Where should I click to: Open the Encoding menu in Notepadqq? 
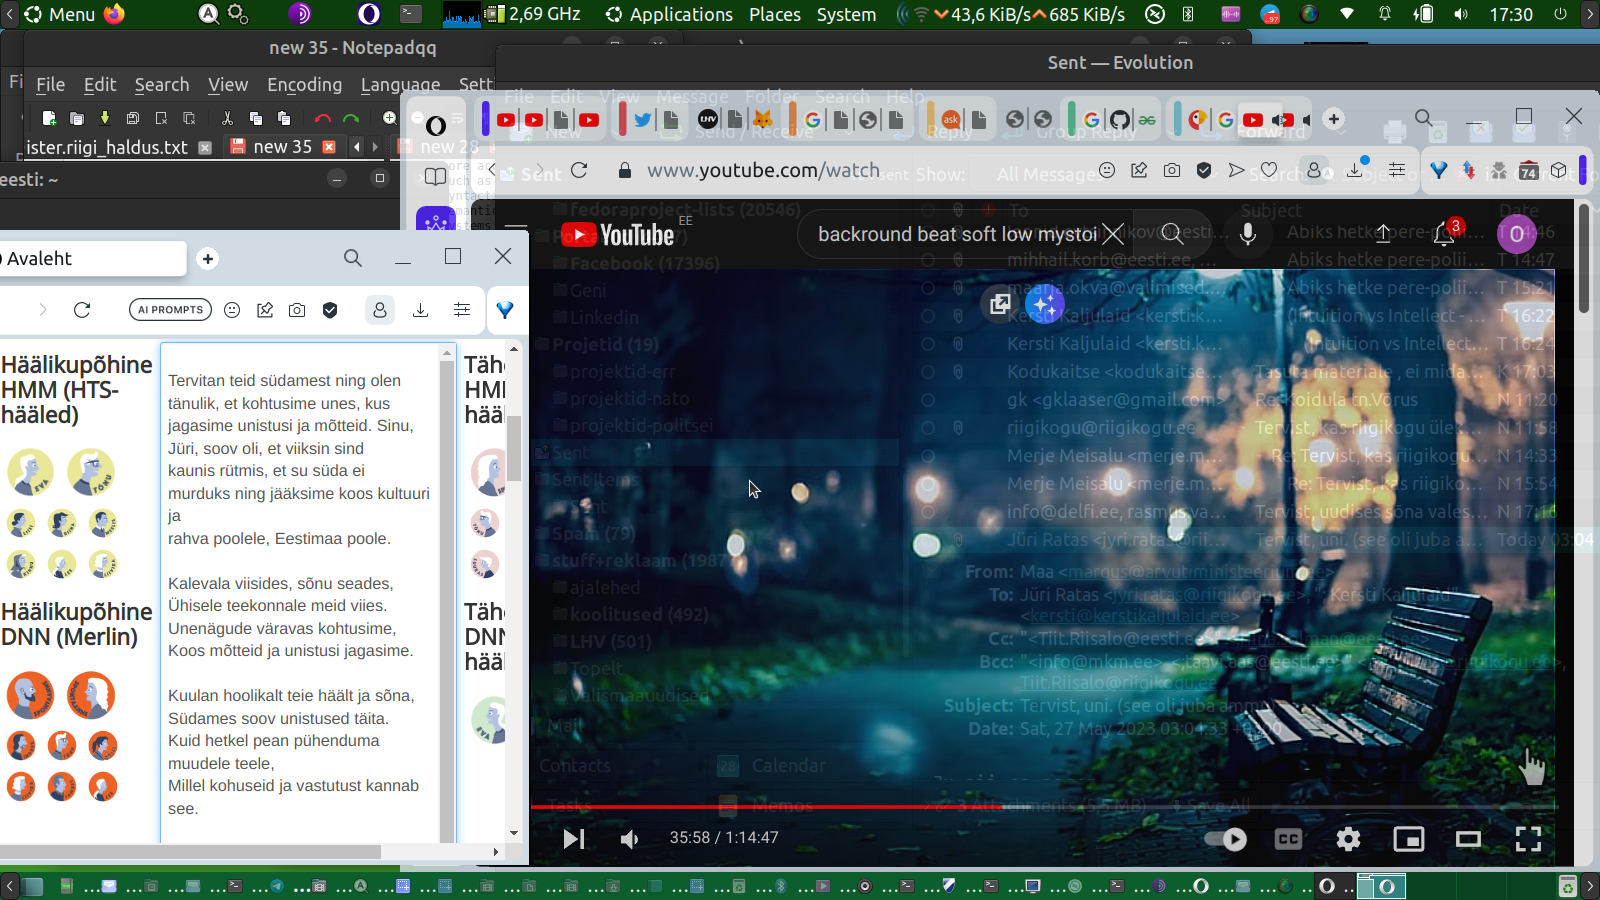tap(304, 85)
